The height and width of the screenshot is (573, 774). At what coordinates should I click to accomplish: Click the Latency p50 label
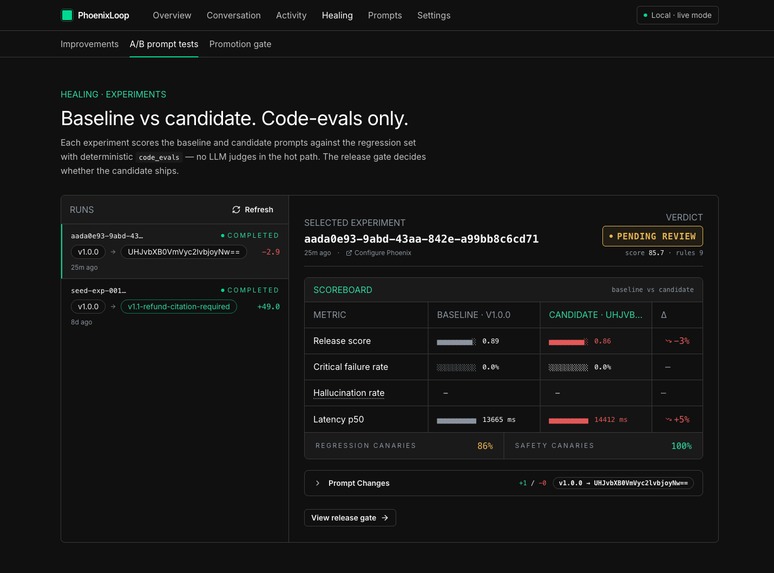[x=338, y=420]
